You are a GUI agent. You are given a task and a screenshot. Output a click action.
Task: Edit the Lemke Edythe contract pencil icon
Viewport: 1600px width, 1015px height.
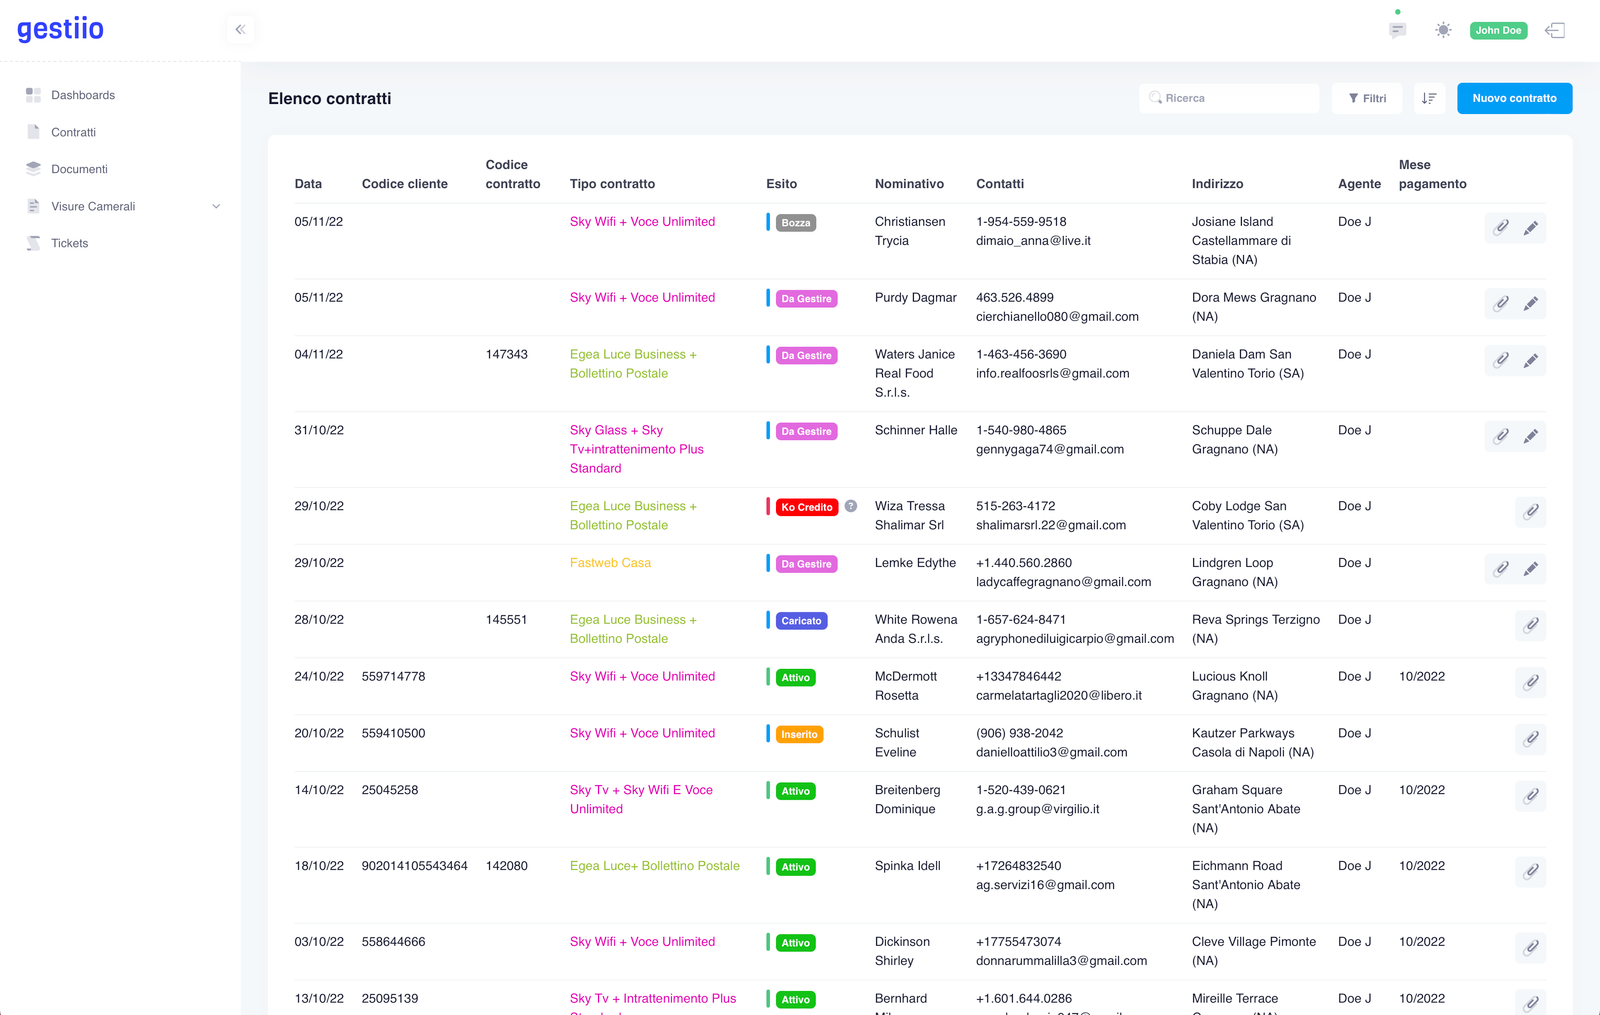(x=1530, y=569)
